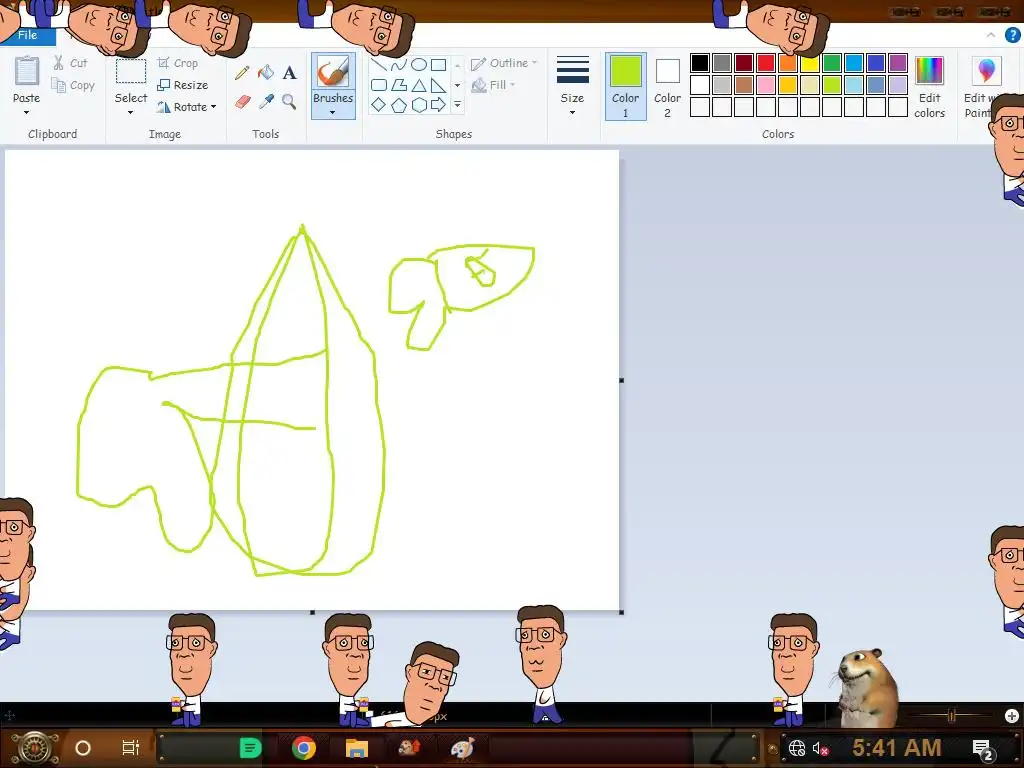This screenshot has width=1024, height=768.
Task: Open the Rotate dropdown
Action: [x=187, y=107]
